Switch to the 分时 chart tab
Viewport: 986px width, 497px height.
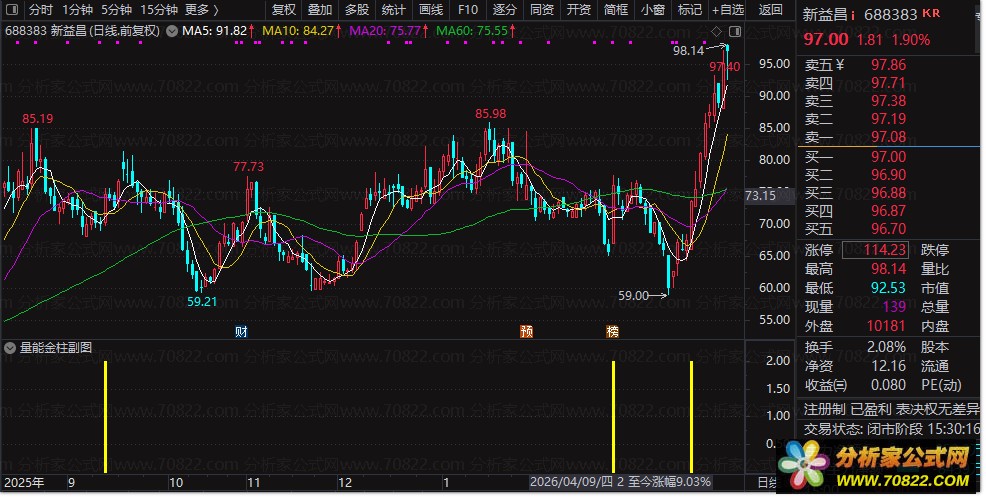(40, 10)
